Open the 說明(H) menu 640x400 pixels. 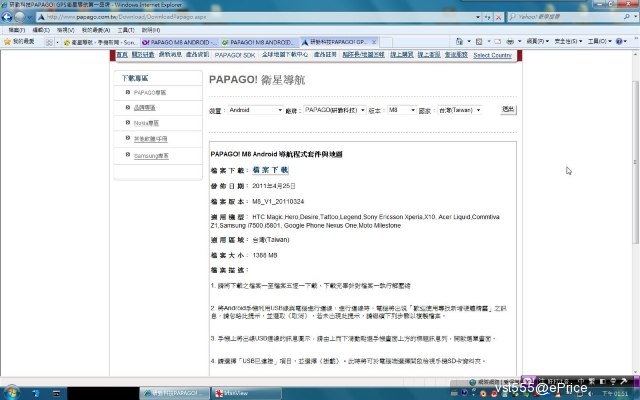[151, 30]
